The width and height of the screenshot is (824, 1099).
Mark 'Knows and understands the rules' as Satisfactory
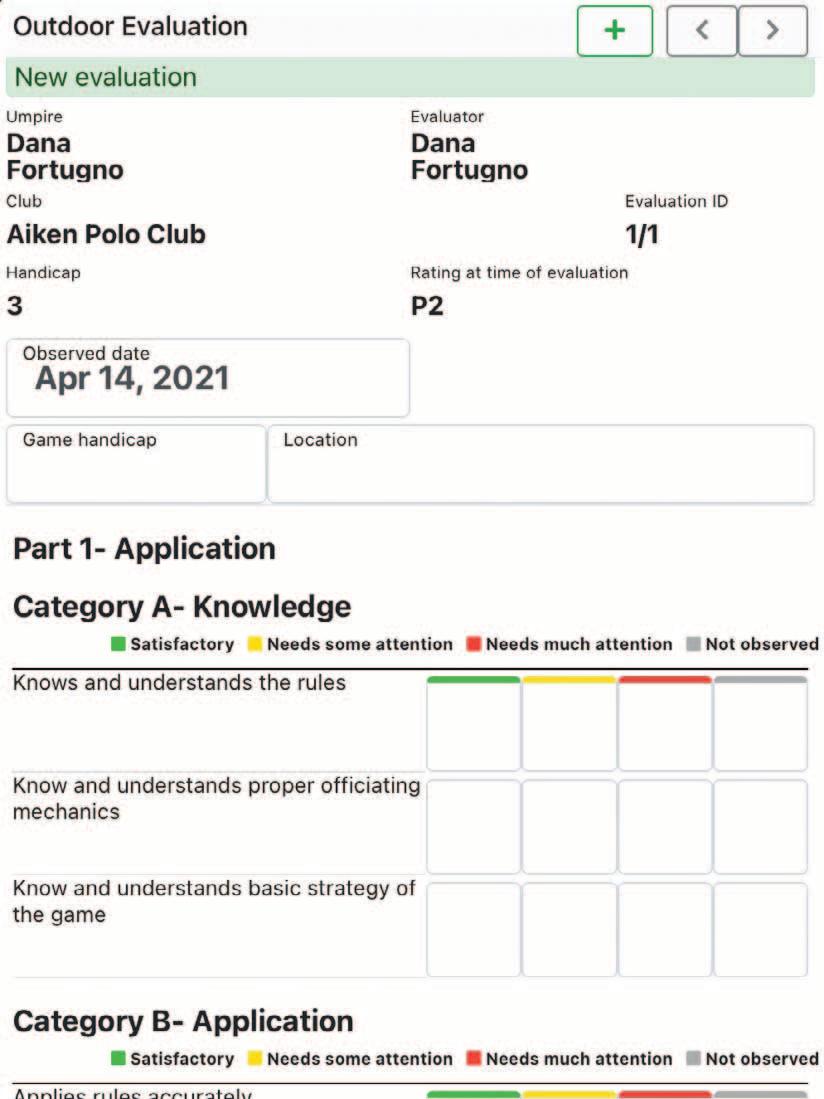point(474,724)
